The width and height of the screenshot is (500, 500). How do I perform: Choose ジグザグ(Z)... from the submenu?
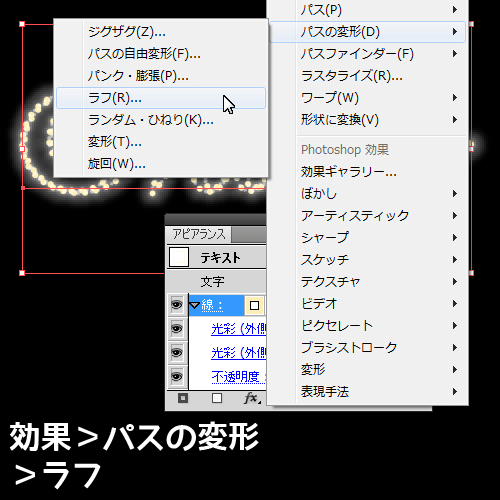[161, 32]
